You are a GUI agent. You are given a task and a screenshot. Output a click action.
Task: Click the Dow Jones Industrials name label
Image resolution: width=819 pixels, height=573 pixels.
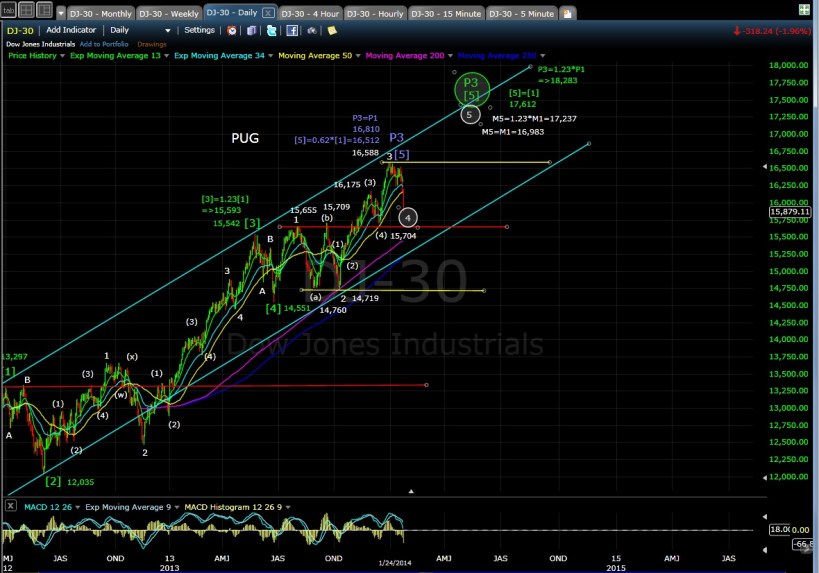pos(41,44)
